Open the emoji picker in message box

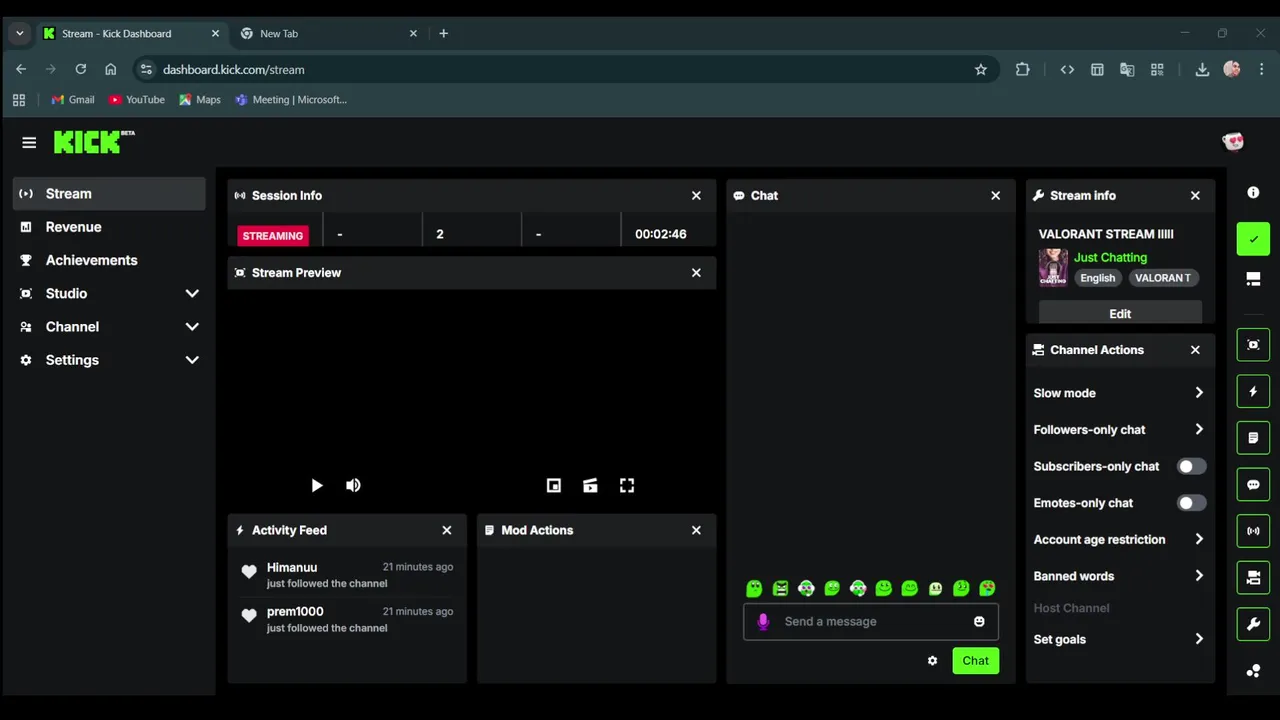(979, 621)
